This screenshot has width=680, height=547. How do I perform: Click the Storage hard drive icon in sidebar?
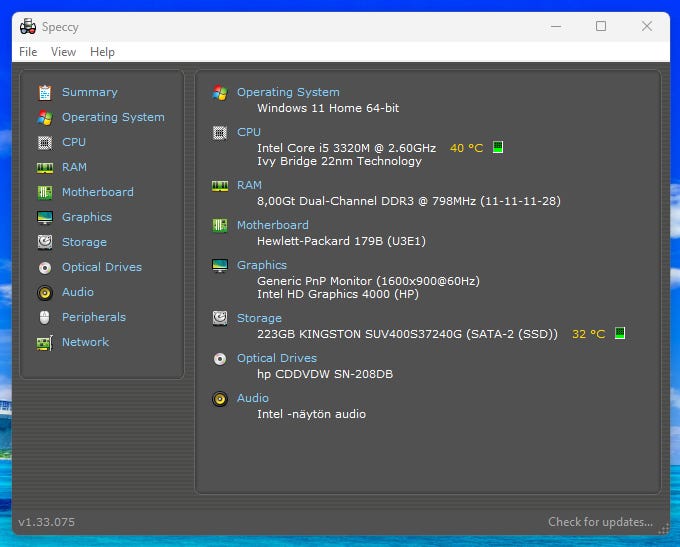pyautogui.click(x=45, y=242)
